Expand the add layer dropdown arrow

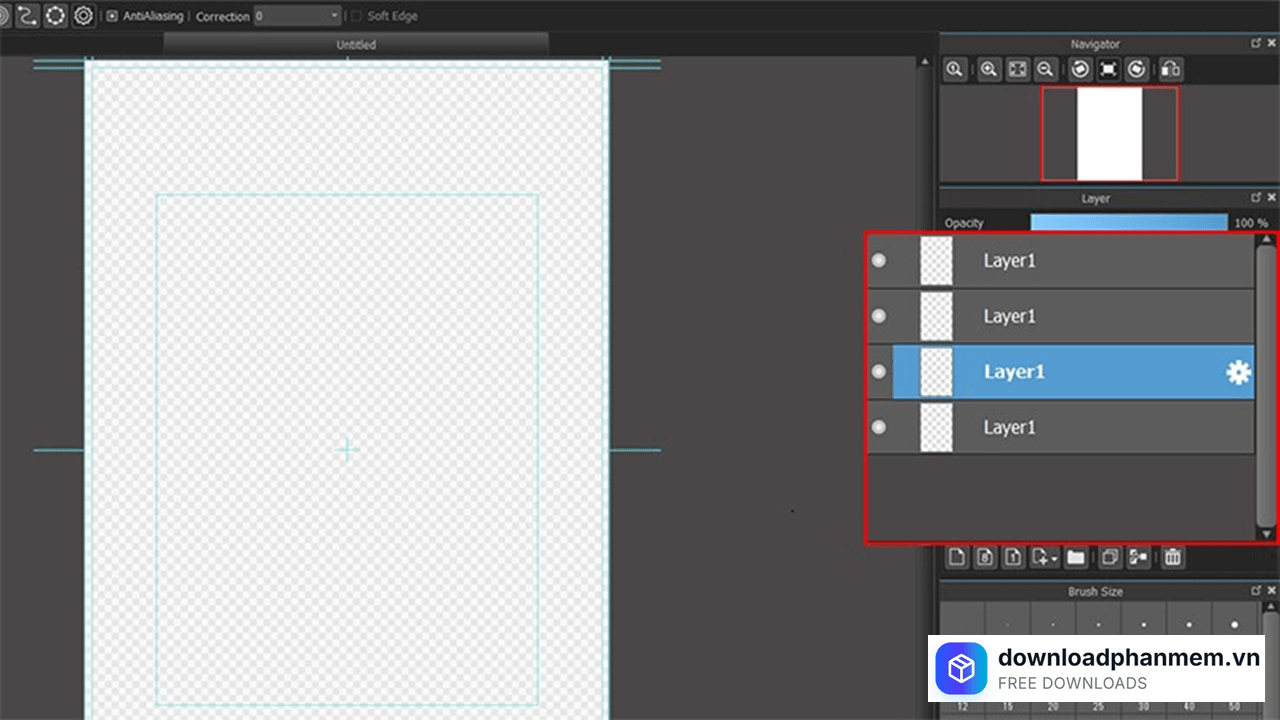1054,559
